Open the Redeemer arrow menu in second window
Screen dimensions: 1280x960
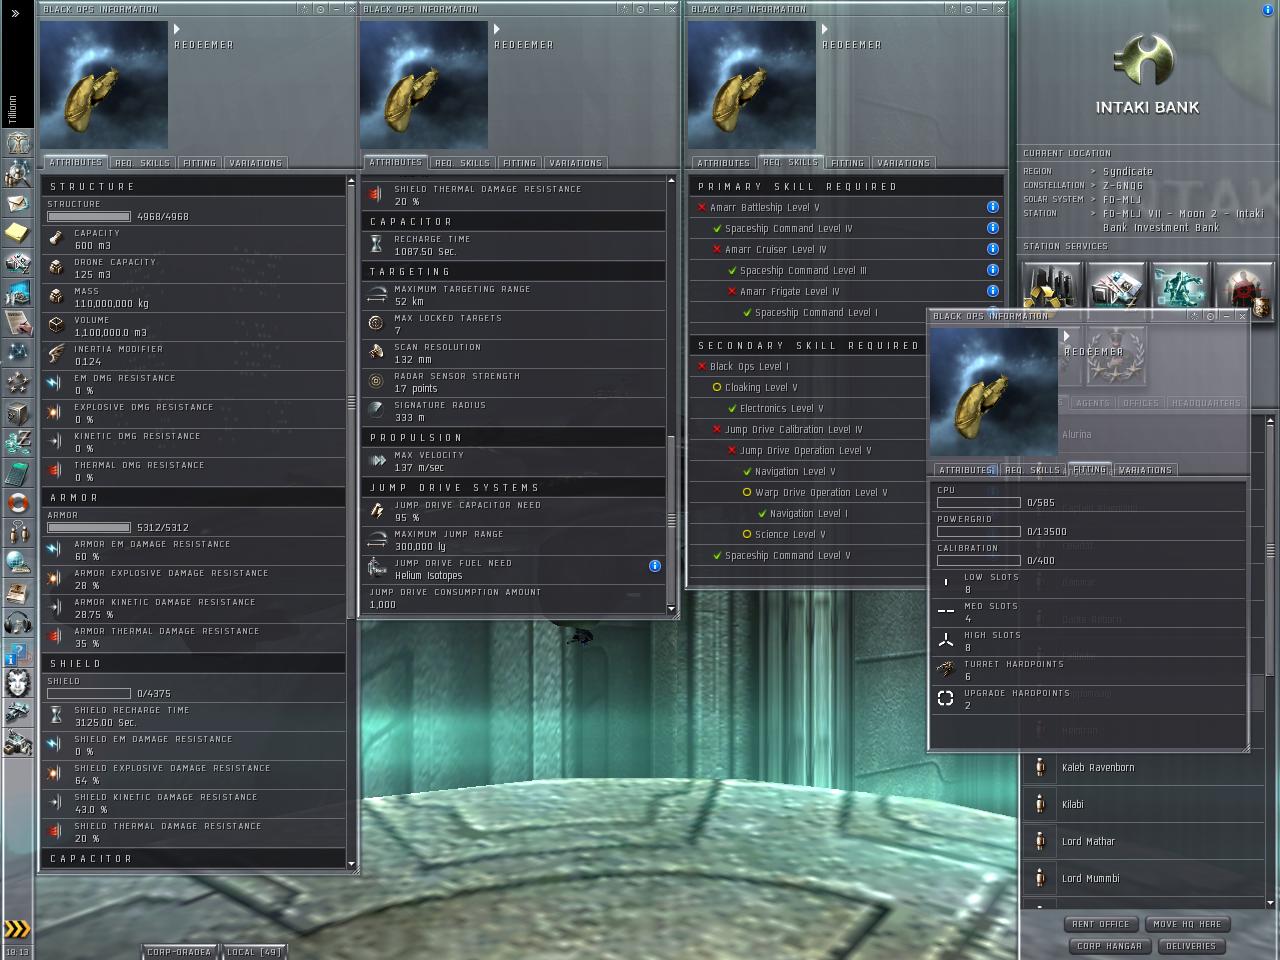pos(497,29)
